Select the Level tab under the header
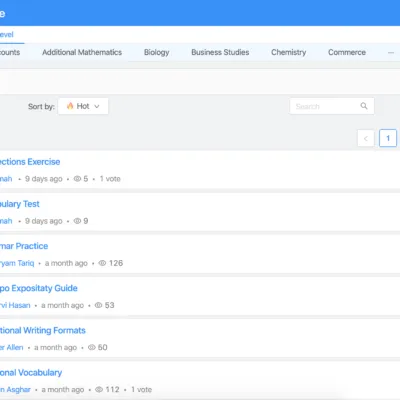400x400 pixels. point(6,35)
